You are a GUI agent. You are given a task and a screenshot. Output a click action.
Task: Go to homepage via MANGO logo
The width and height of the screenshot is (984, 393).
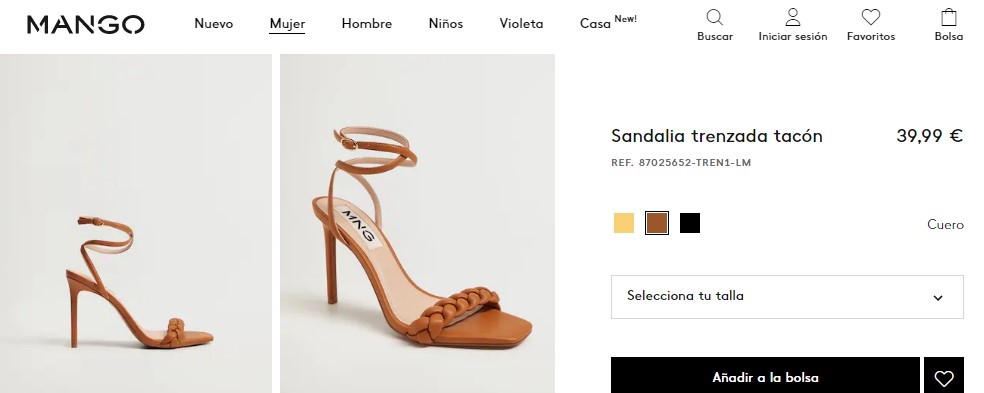(86, 24)
